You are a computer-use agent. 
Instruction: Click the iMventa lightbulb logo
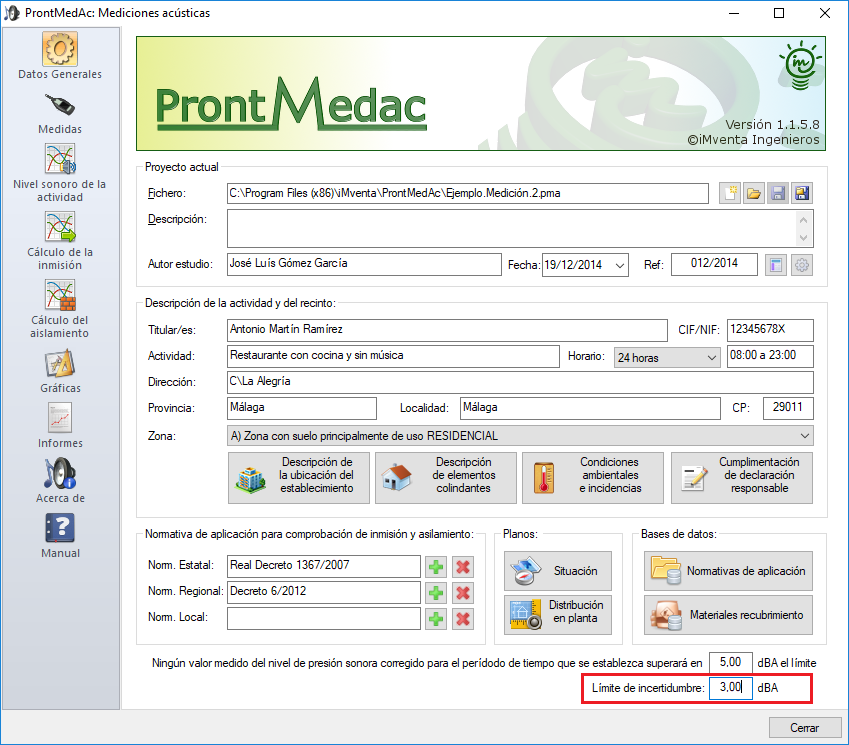point(800,65)
